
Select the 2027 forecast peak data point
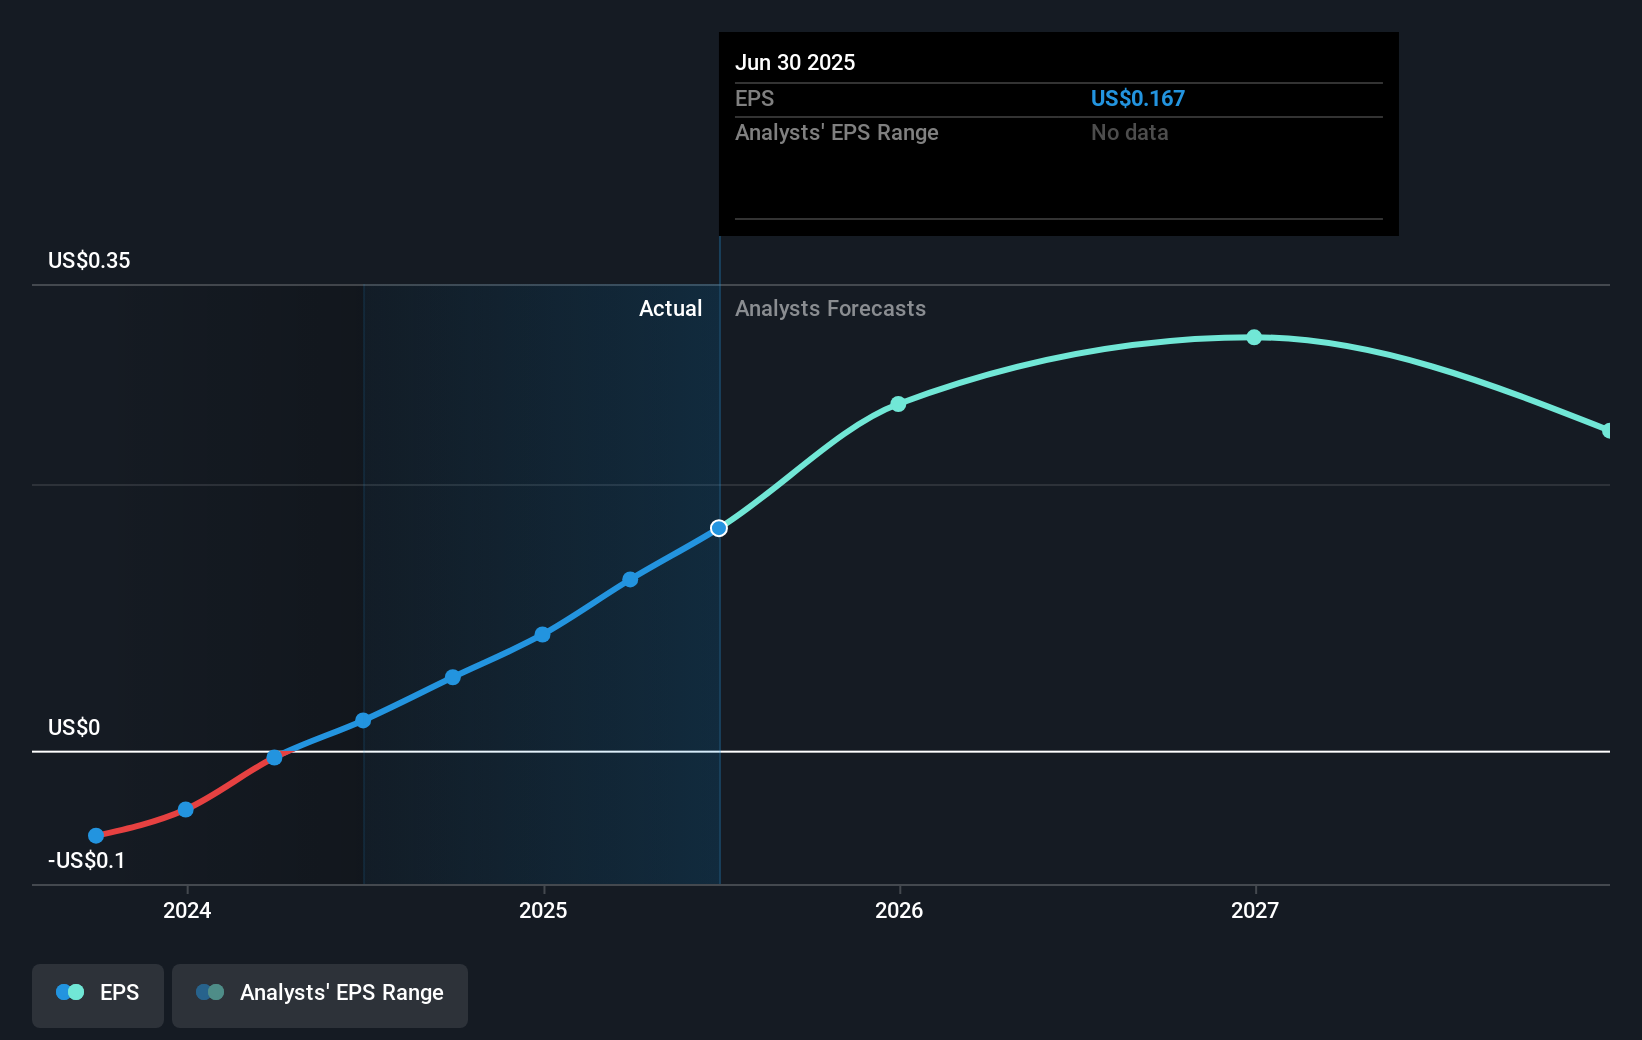pyautogui.click(x=1254, y=338)
